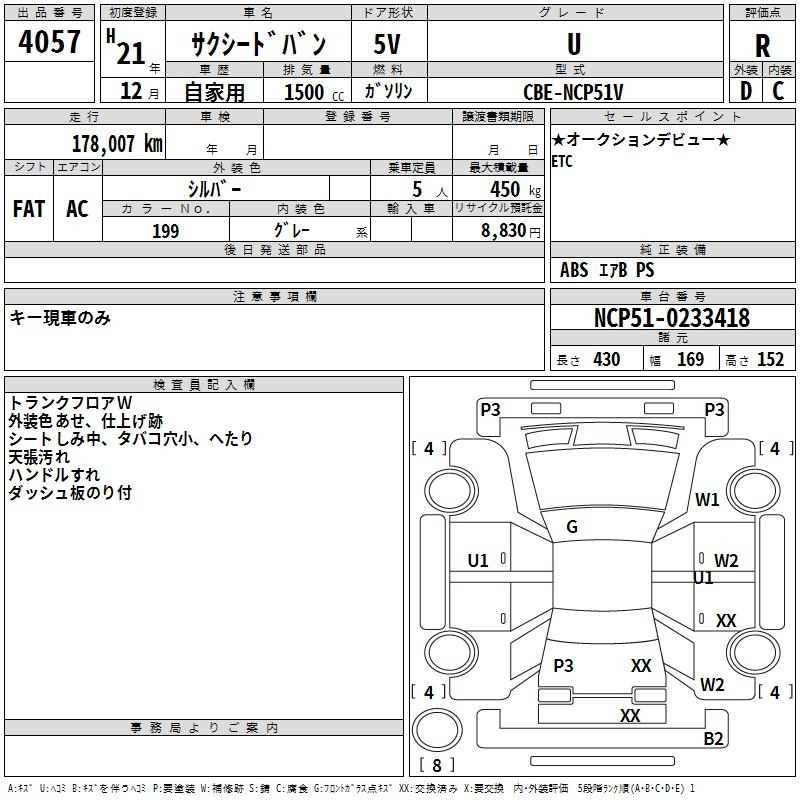Select the W1 repair marker on the diagram
This screenshot has height=800, width=800.
tap(708, 500)
